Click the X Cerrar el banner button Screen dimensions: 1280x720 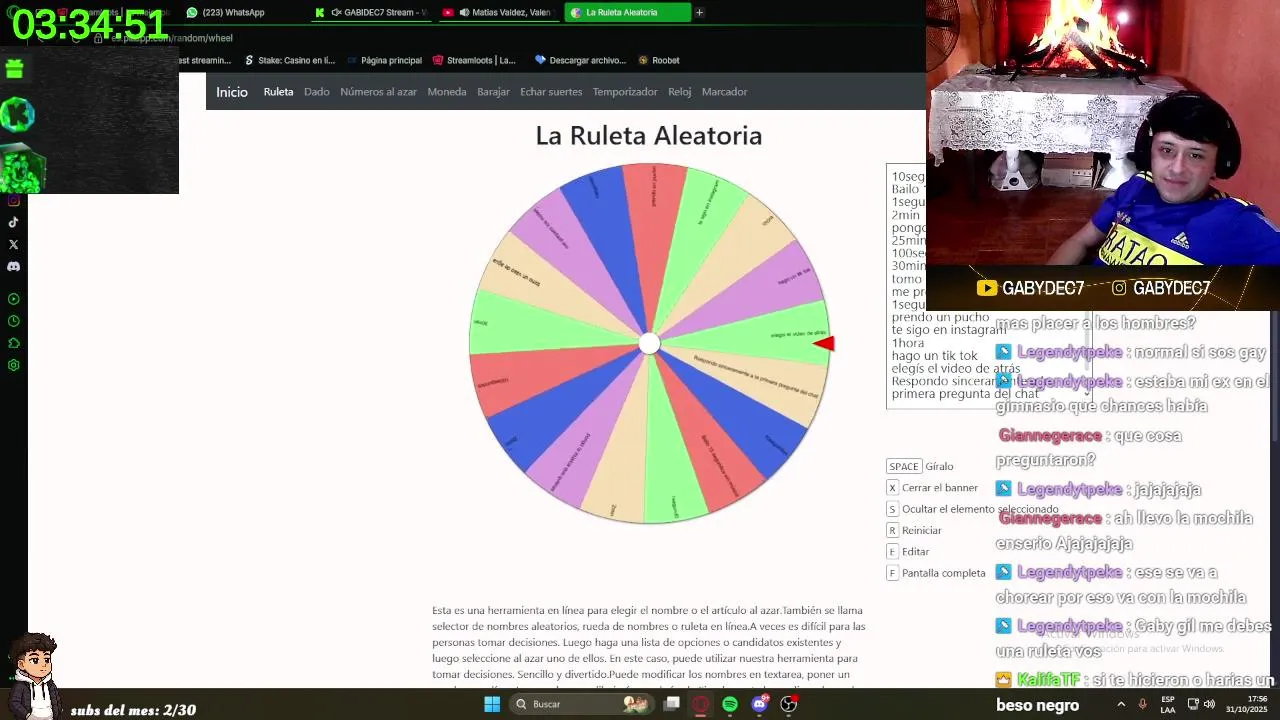pyautogui.click(x=932, y=488)
